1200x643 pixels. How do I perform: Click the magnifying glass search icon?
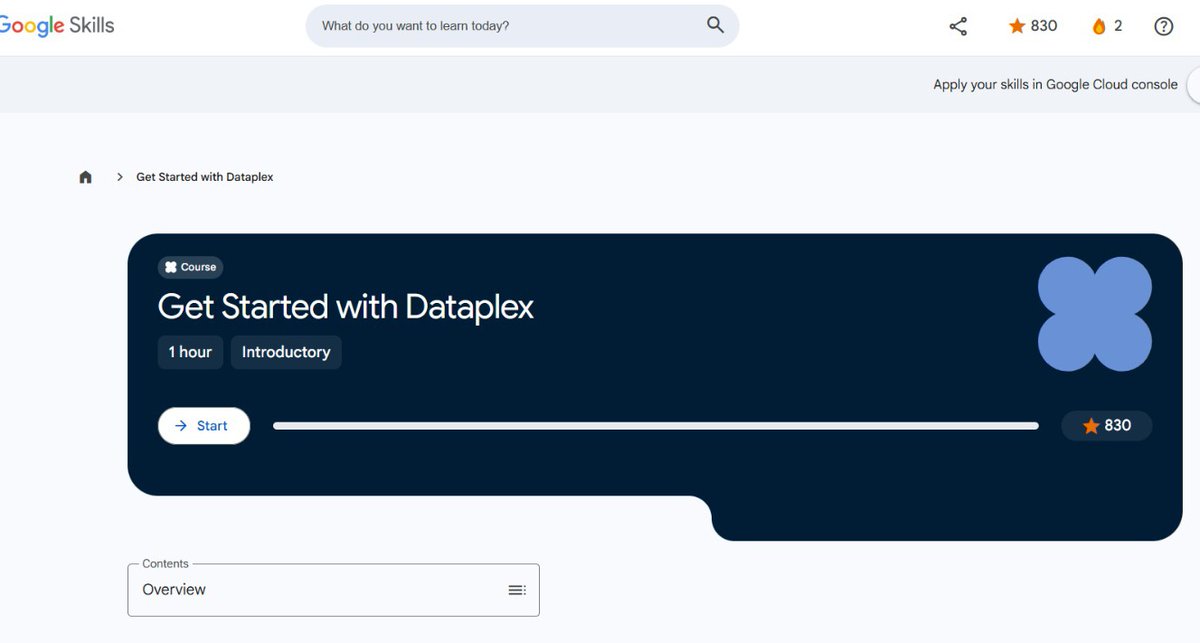(715, 26)
